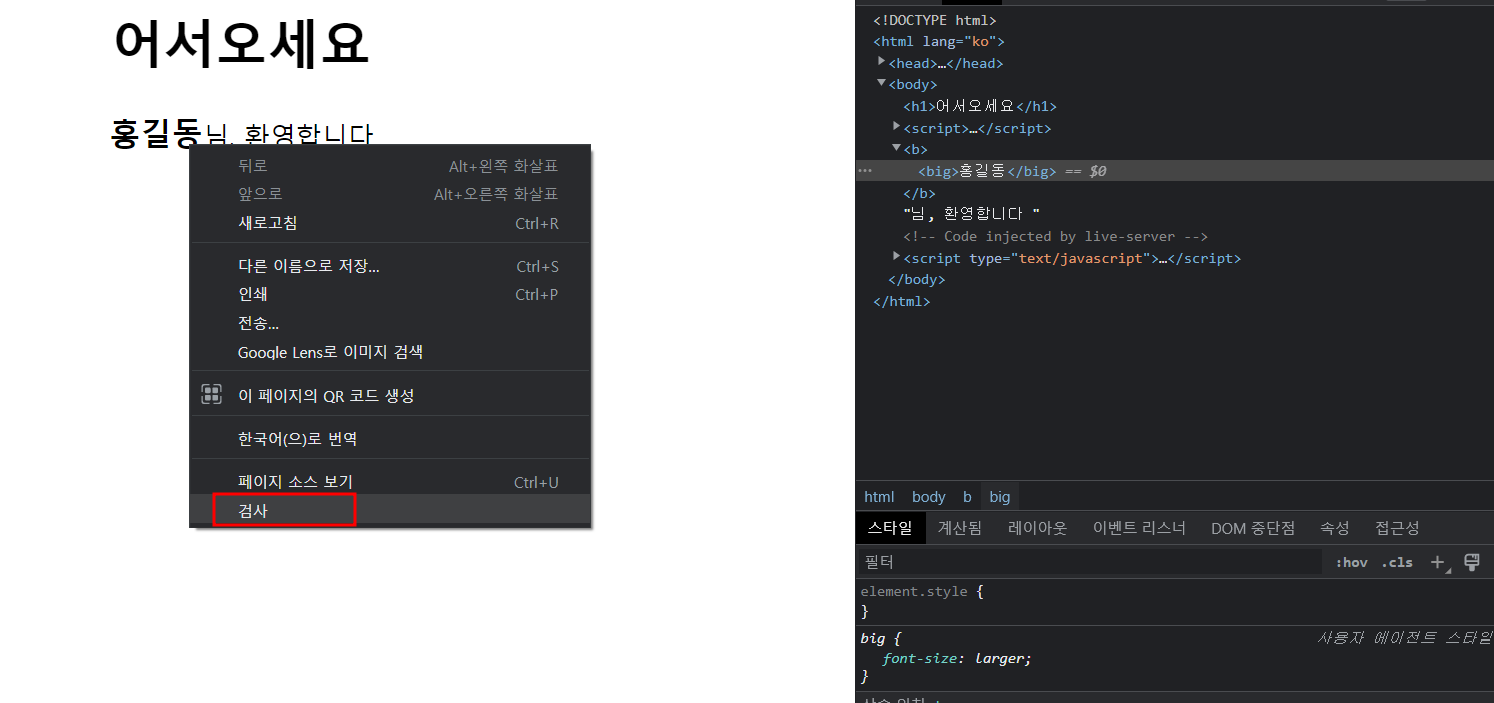Focus the 필터 styles filter field
Screen dimensions: 1494x703
[x=1089, y=563]
